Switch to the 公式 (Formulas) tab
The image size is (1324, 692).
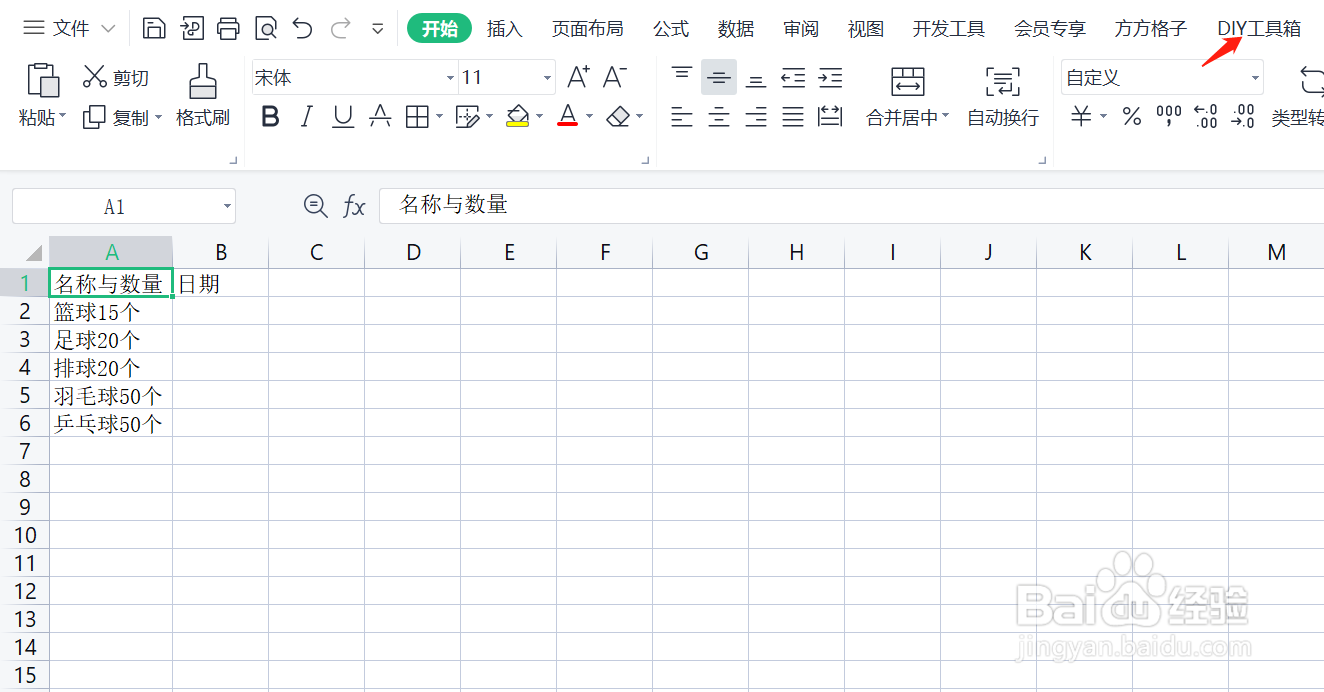[x=671, y=29]
